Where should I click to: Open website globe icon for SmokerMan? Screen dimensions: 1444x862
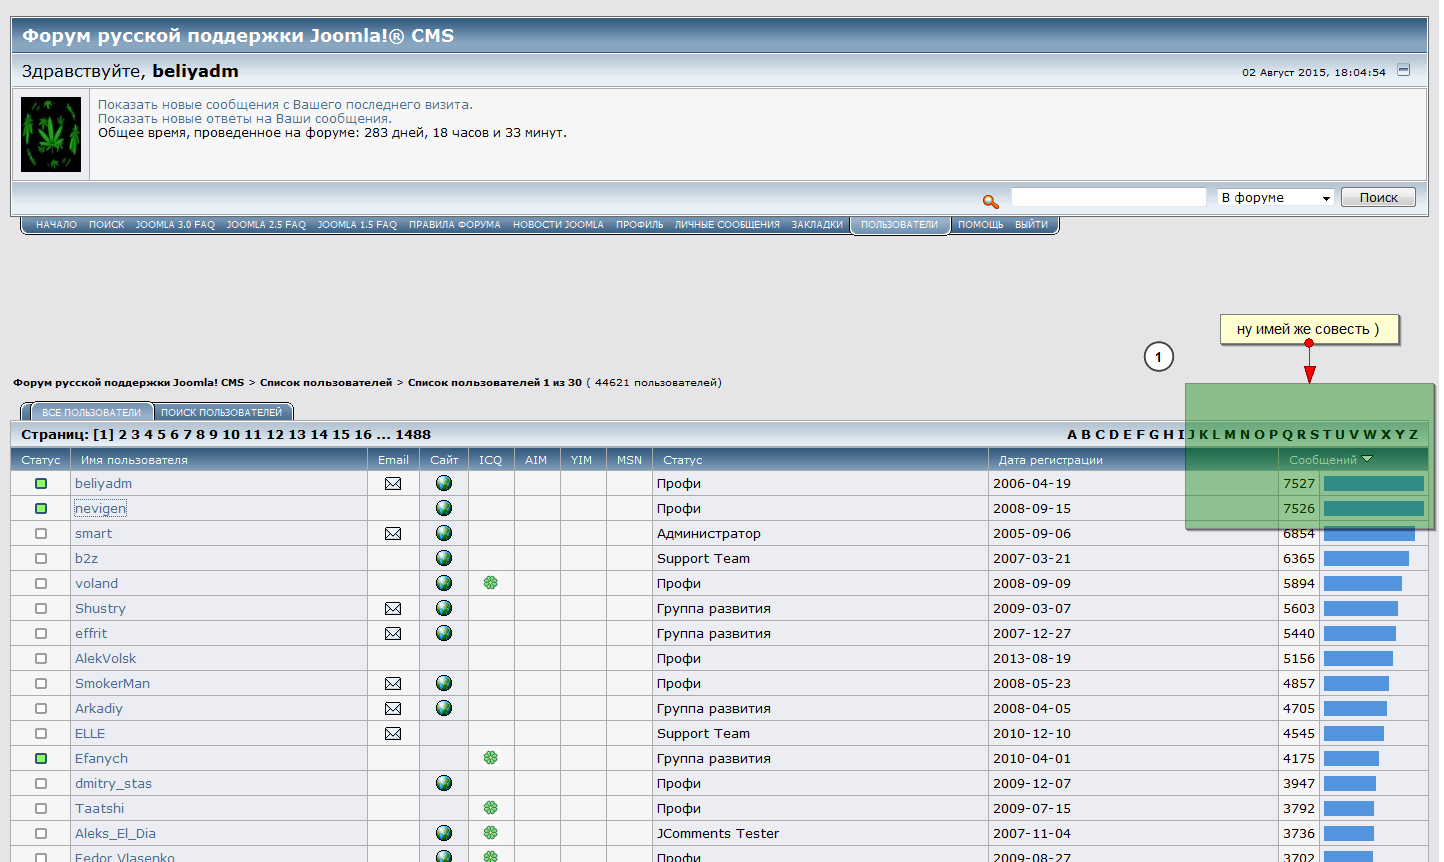tap(444, 683)
